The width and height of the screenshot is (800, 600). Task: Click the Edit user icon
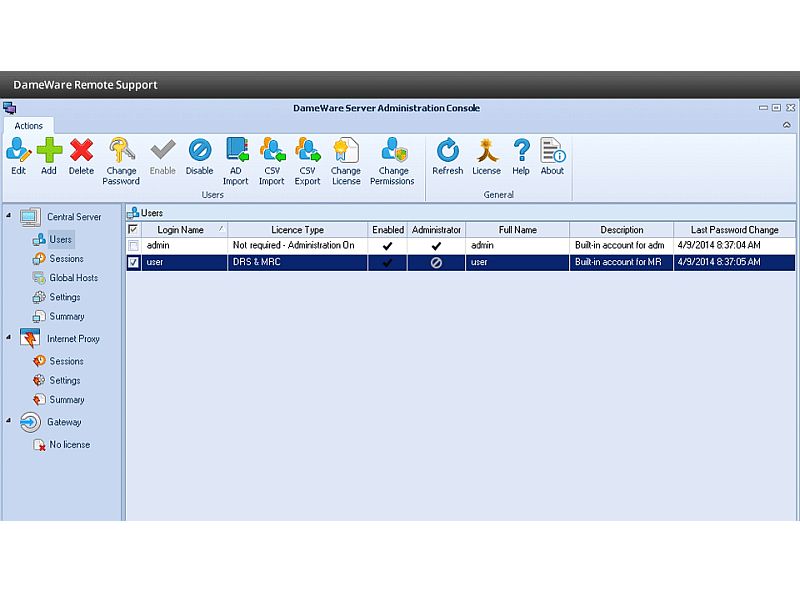pos(18,156)
